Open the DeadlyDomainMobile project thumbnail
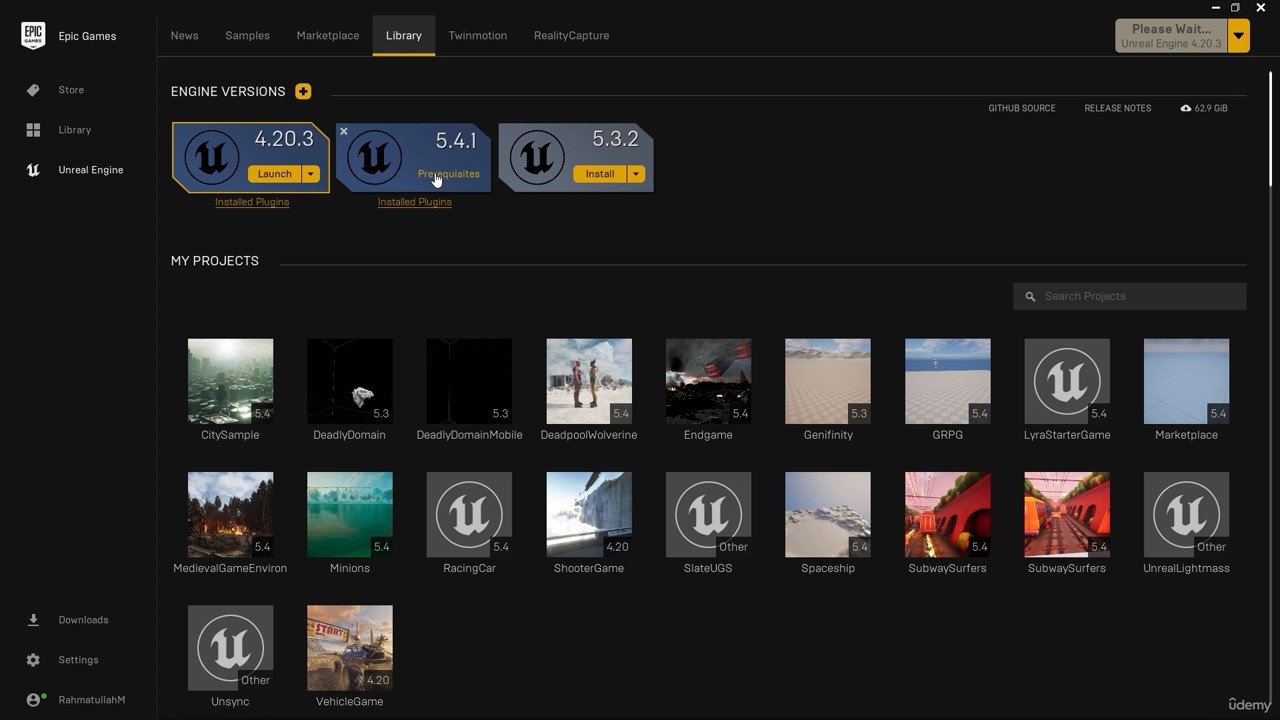The image size is (1280, 720). (x=469, y=381)
